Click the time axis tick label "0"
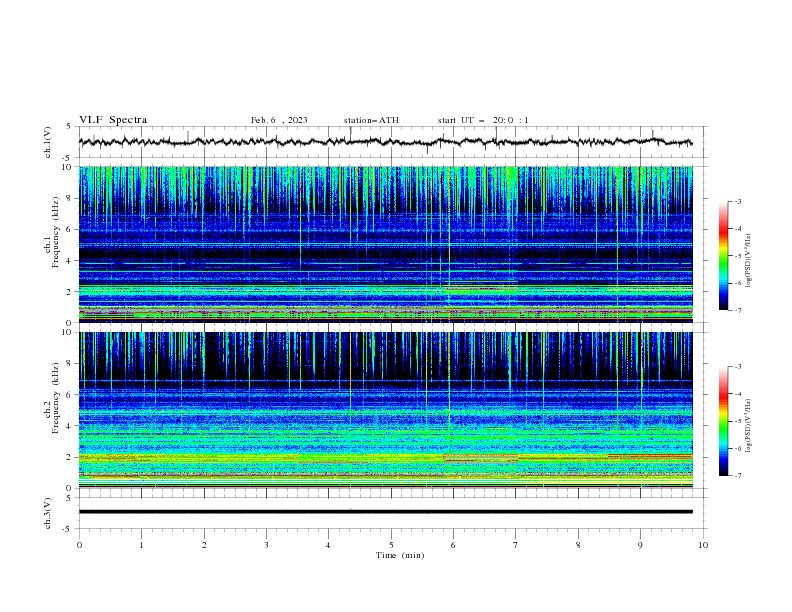The width and height of the screenshot is (792, 612). 79,545
